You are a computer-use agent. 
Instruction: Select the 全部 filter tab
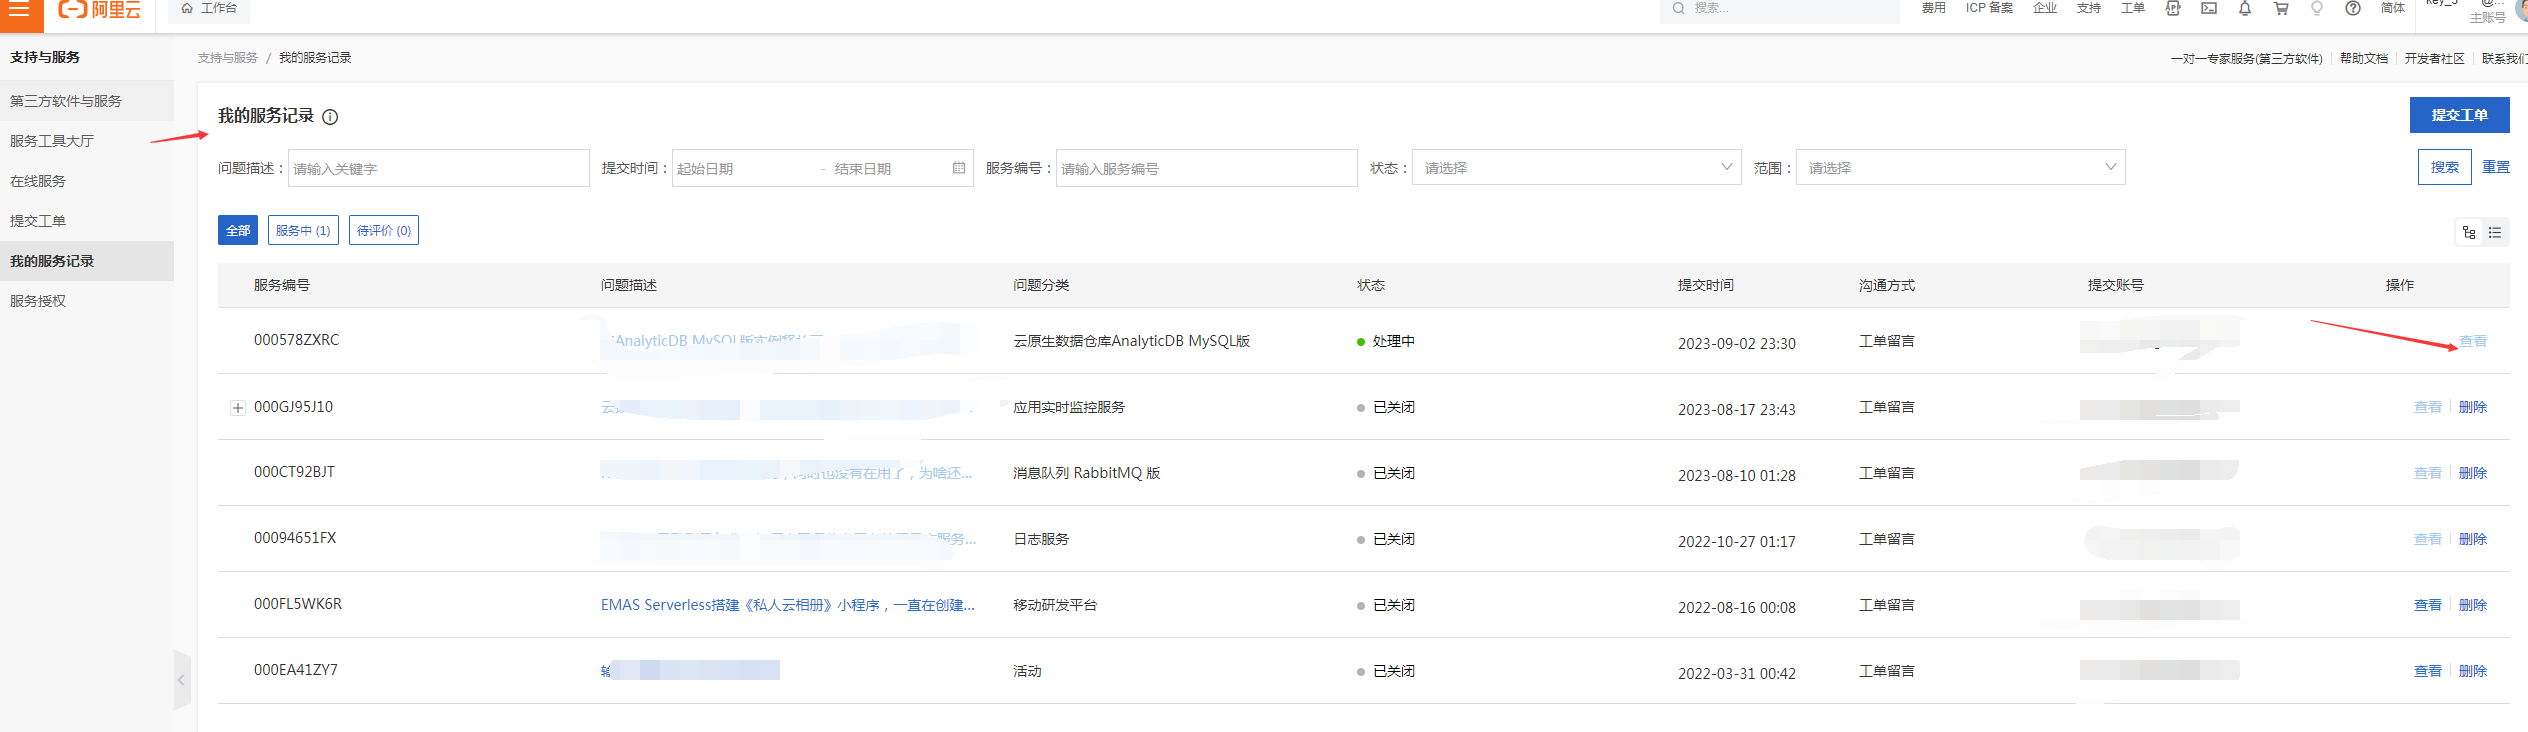[238, 230]
